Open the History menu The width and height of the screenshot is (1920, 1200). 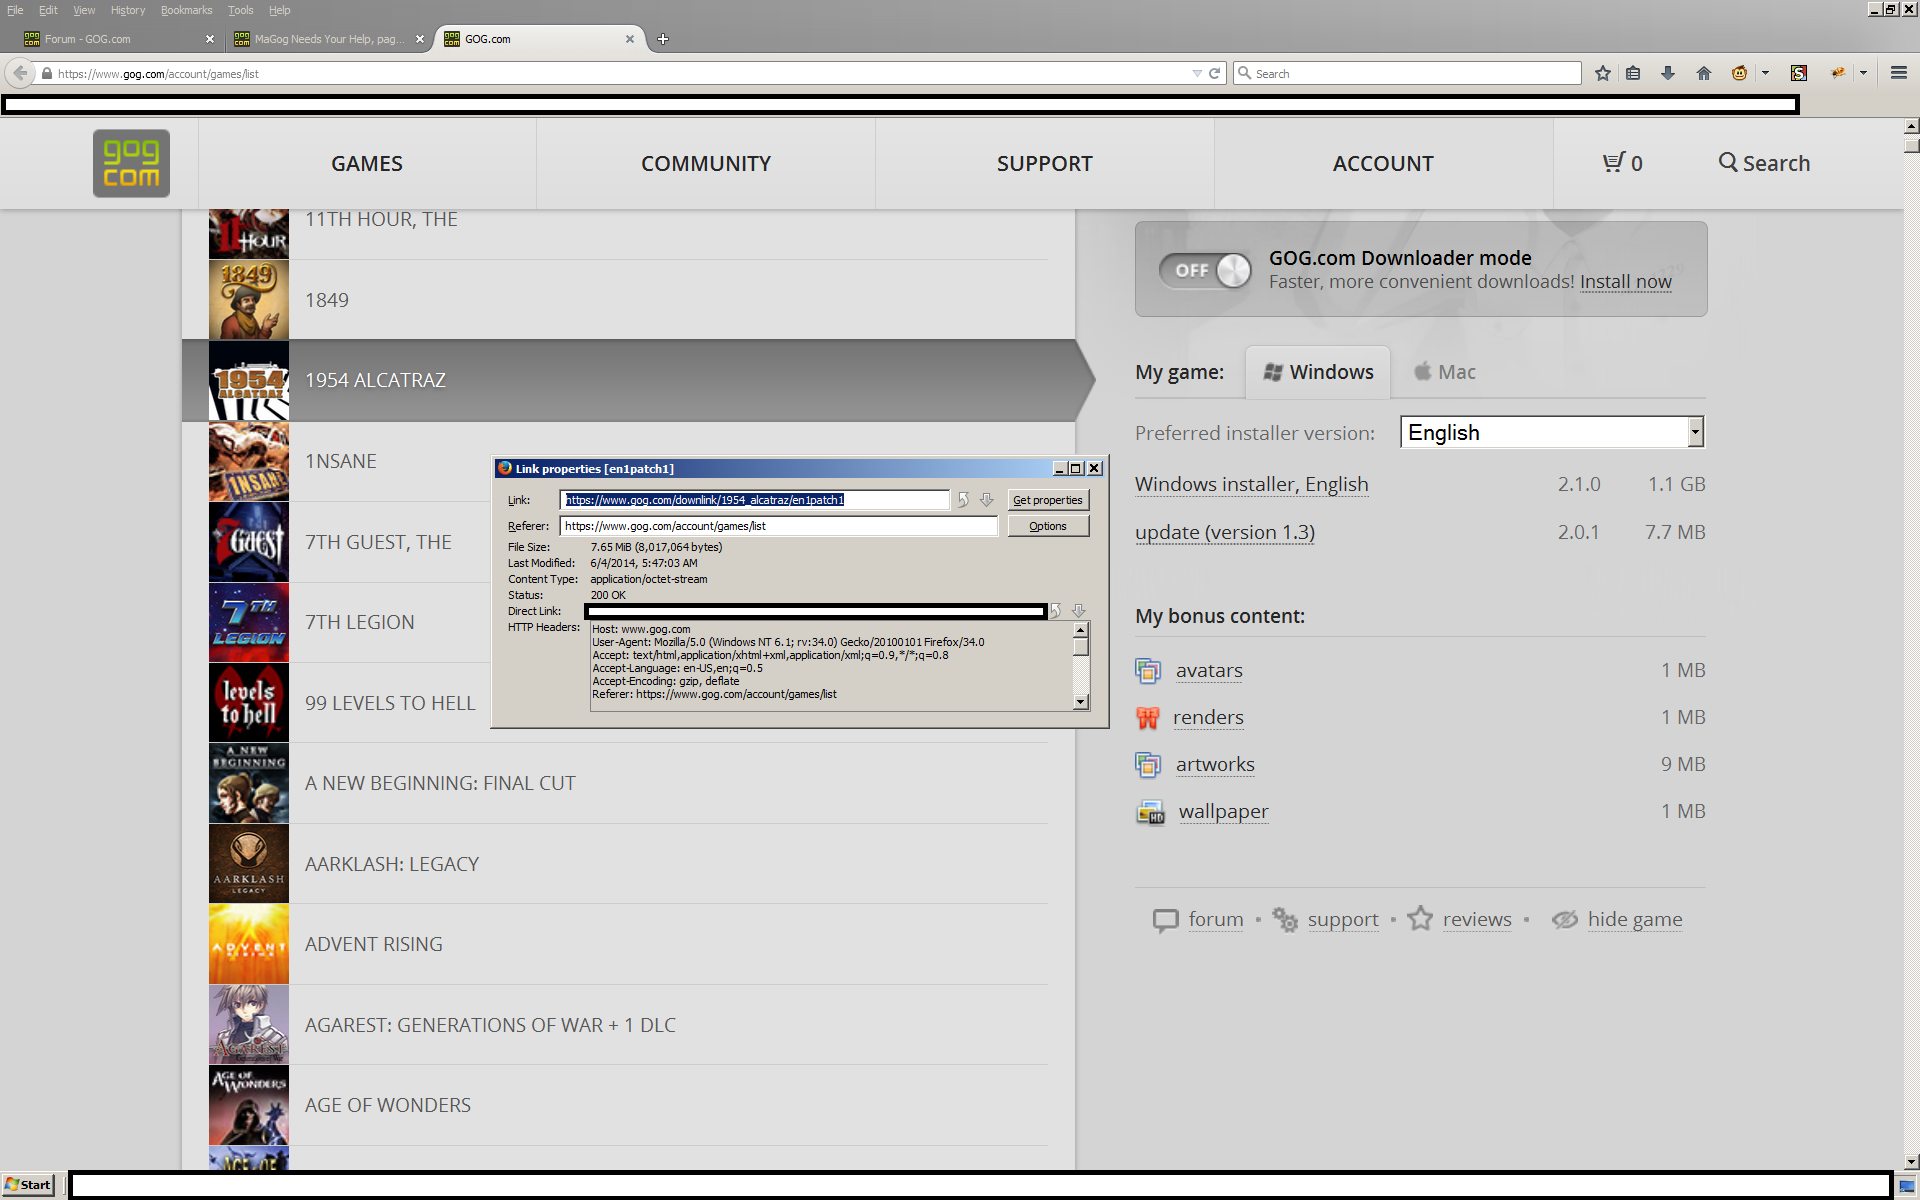tap(128, 10)
